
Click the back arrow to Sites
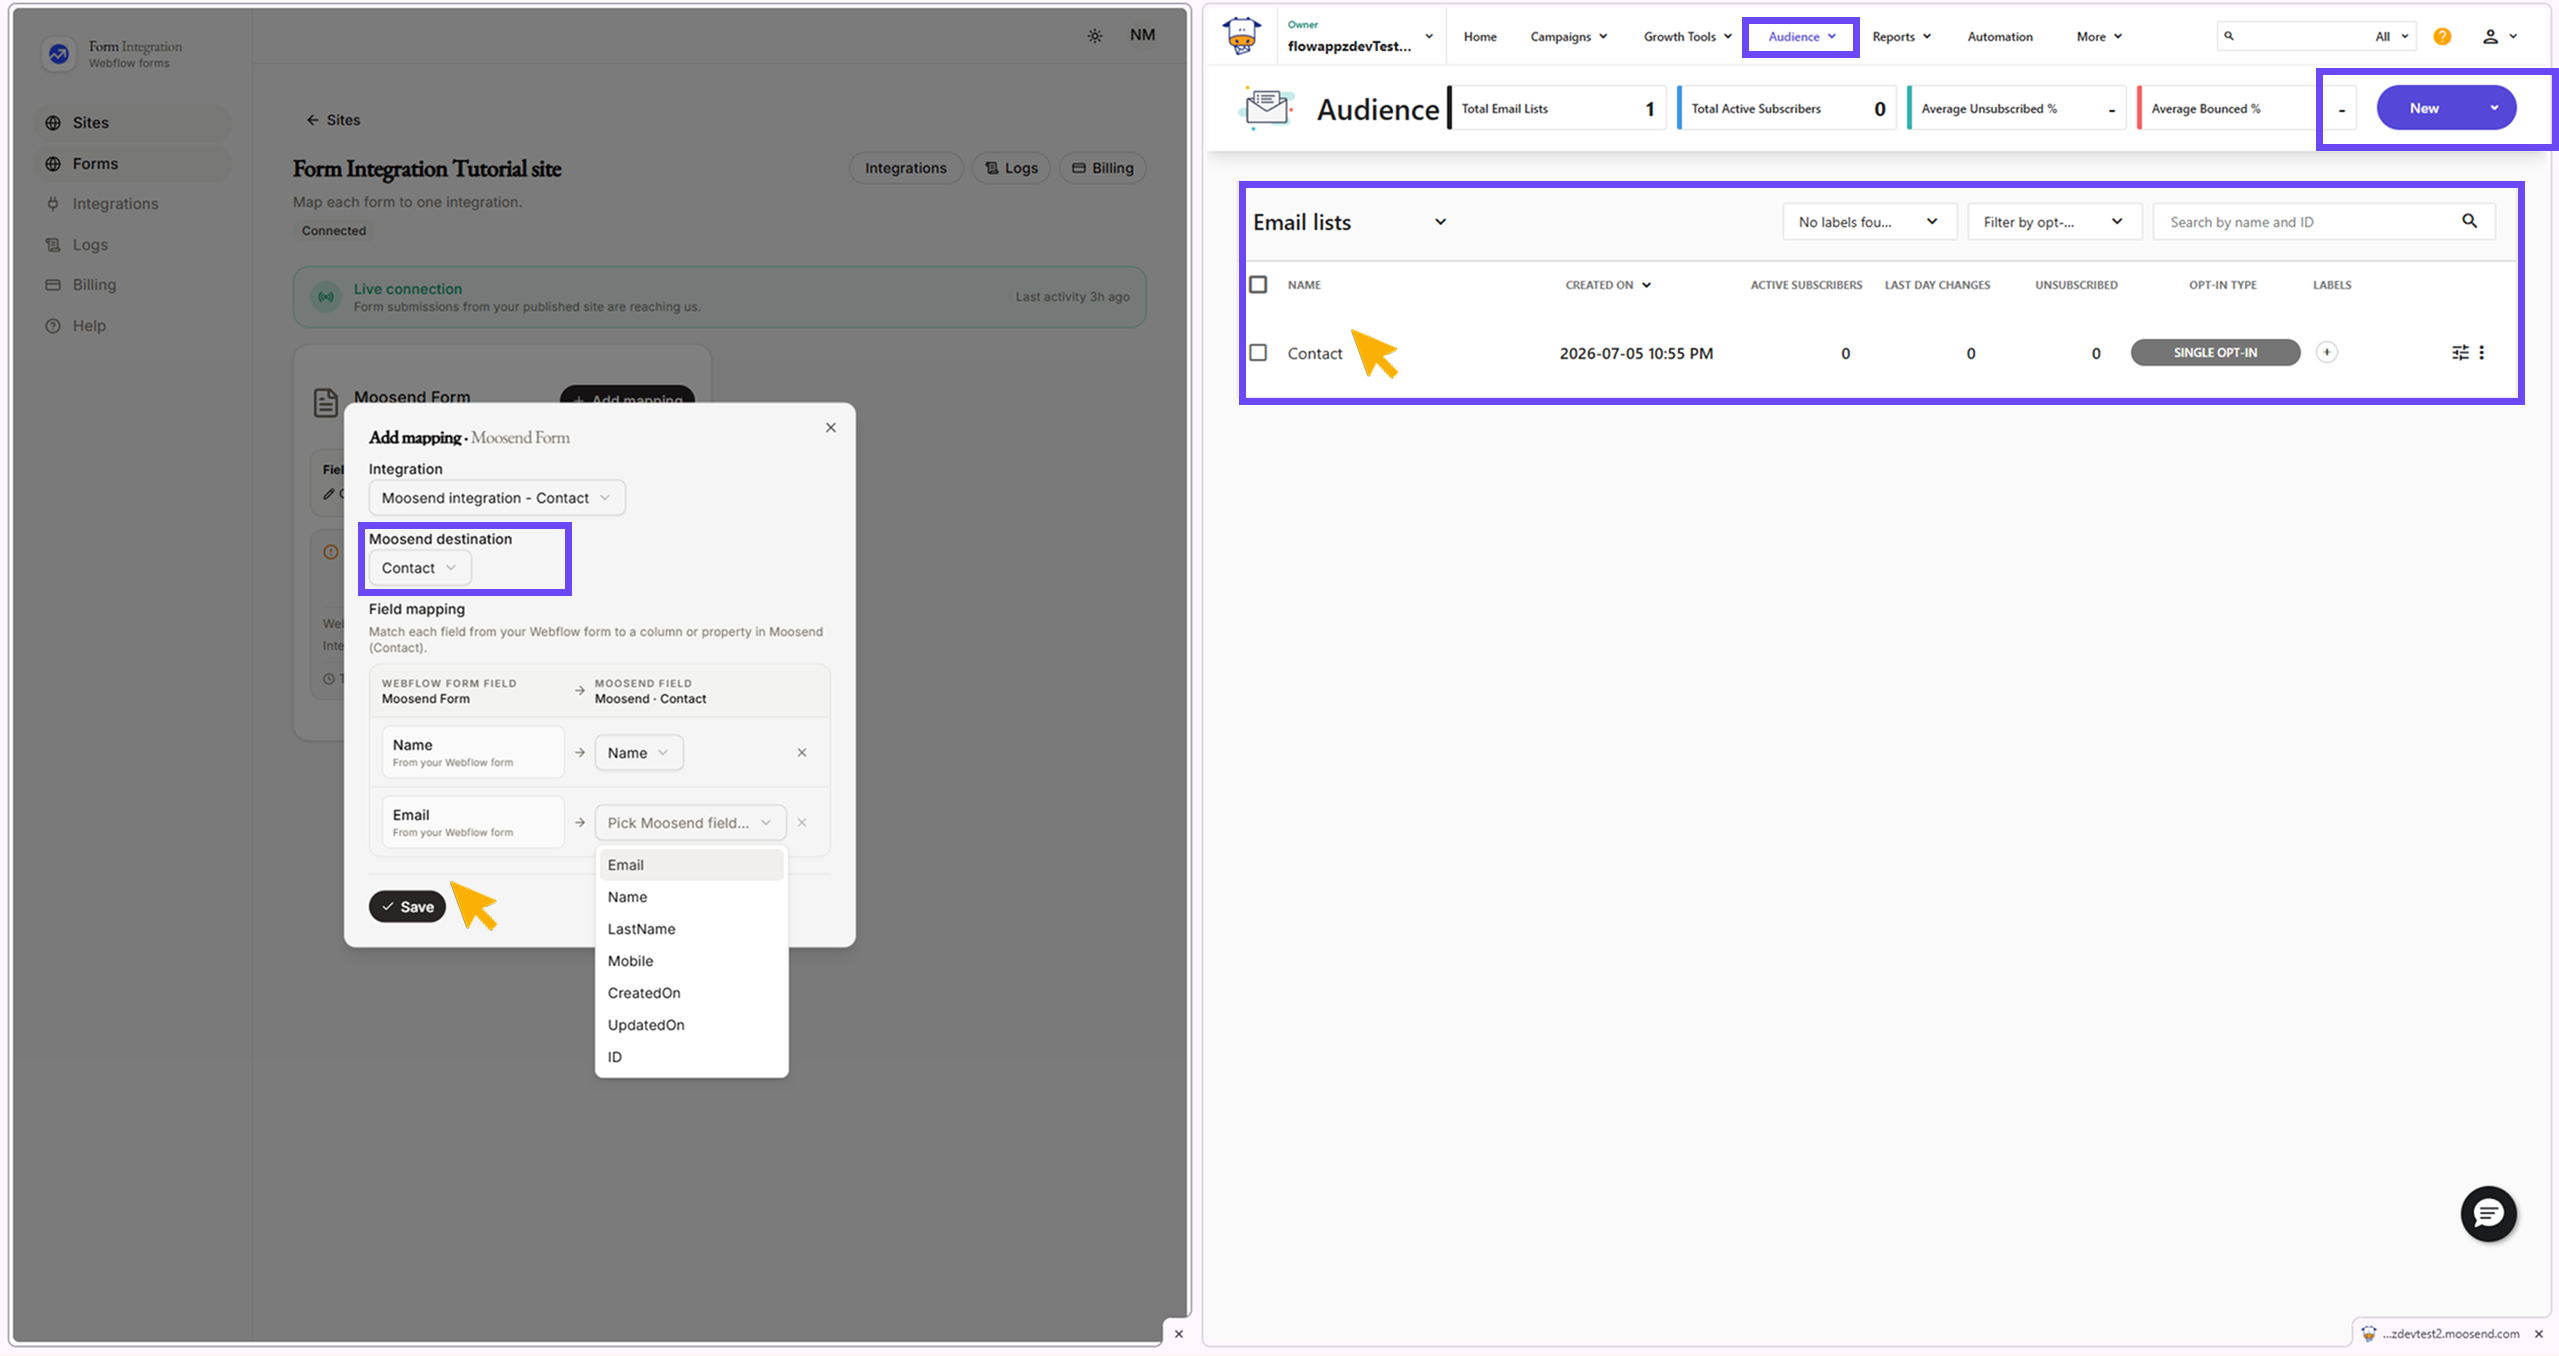(312, 120)
